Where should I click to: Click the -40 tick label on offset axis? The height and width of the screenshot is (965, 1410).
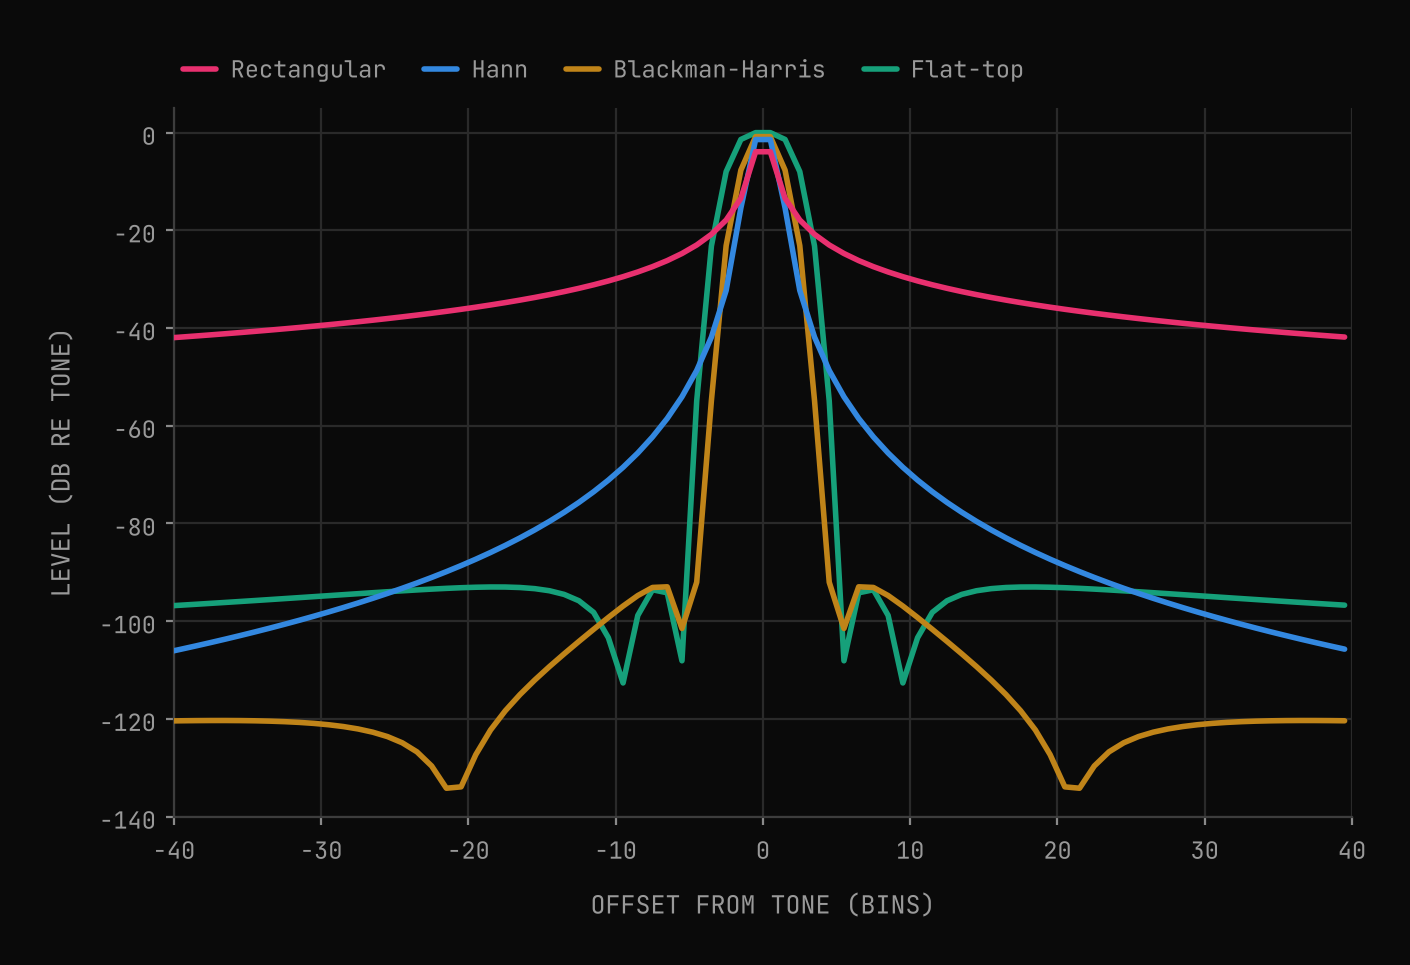pos(174,850)
